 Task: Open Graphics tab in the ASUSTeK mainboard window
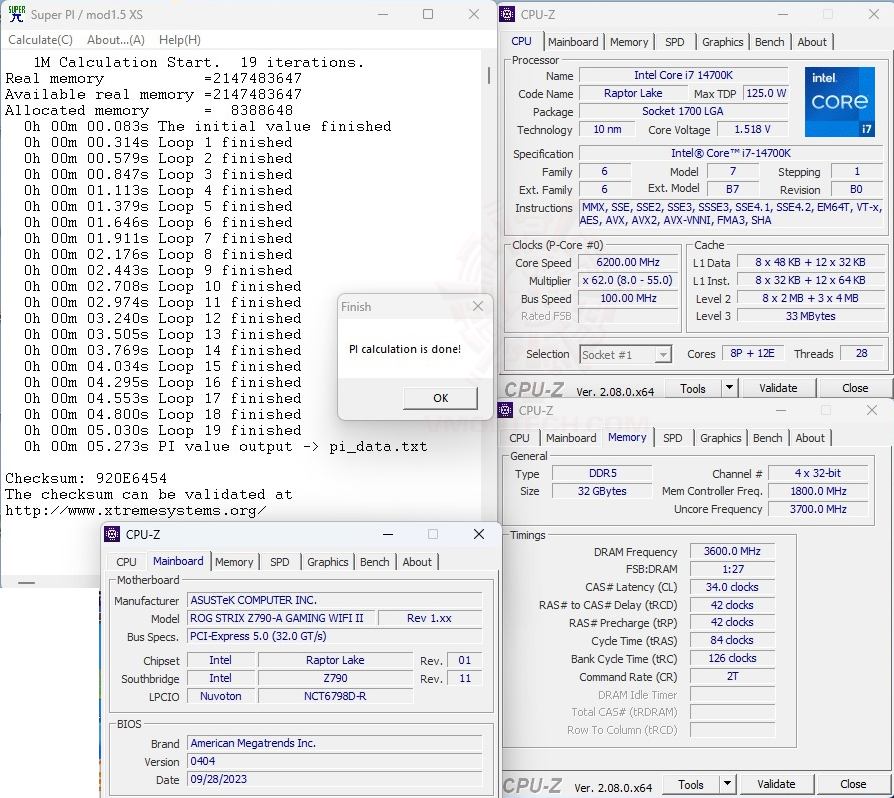coord(327,562)
